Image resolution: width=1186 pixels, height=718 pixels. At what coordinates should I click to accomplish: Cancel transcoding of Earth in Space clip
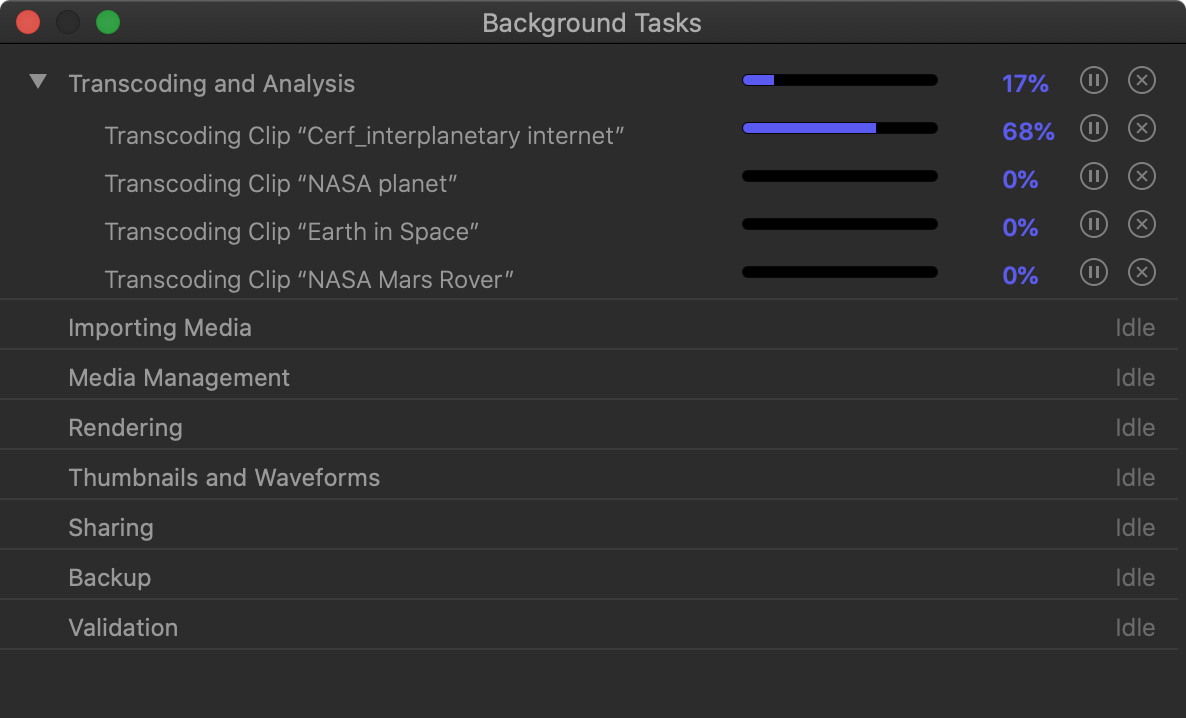coord(1142,224)
